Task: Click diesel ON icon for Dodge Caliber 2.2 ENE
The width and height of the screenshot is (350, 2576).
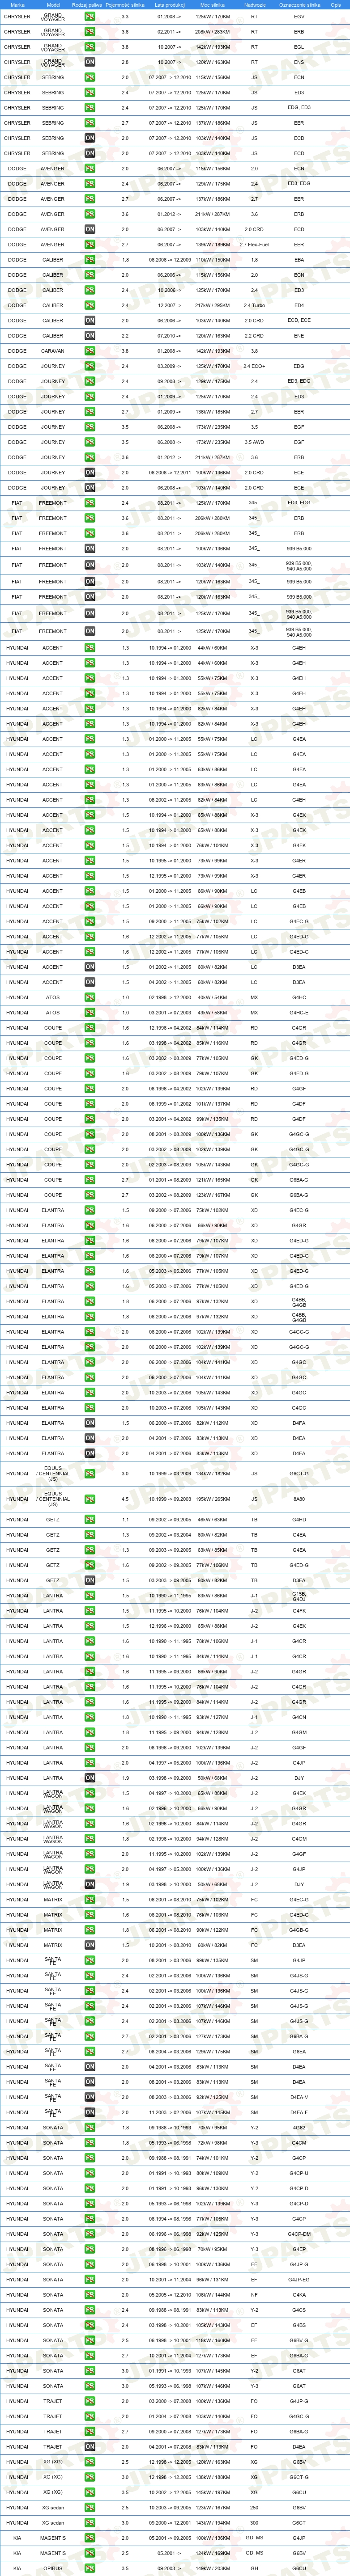Action: (90, 336)
